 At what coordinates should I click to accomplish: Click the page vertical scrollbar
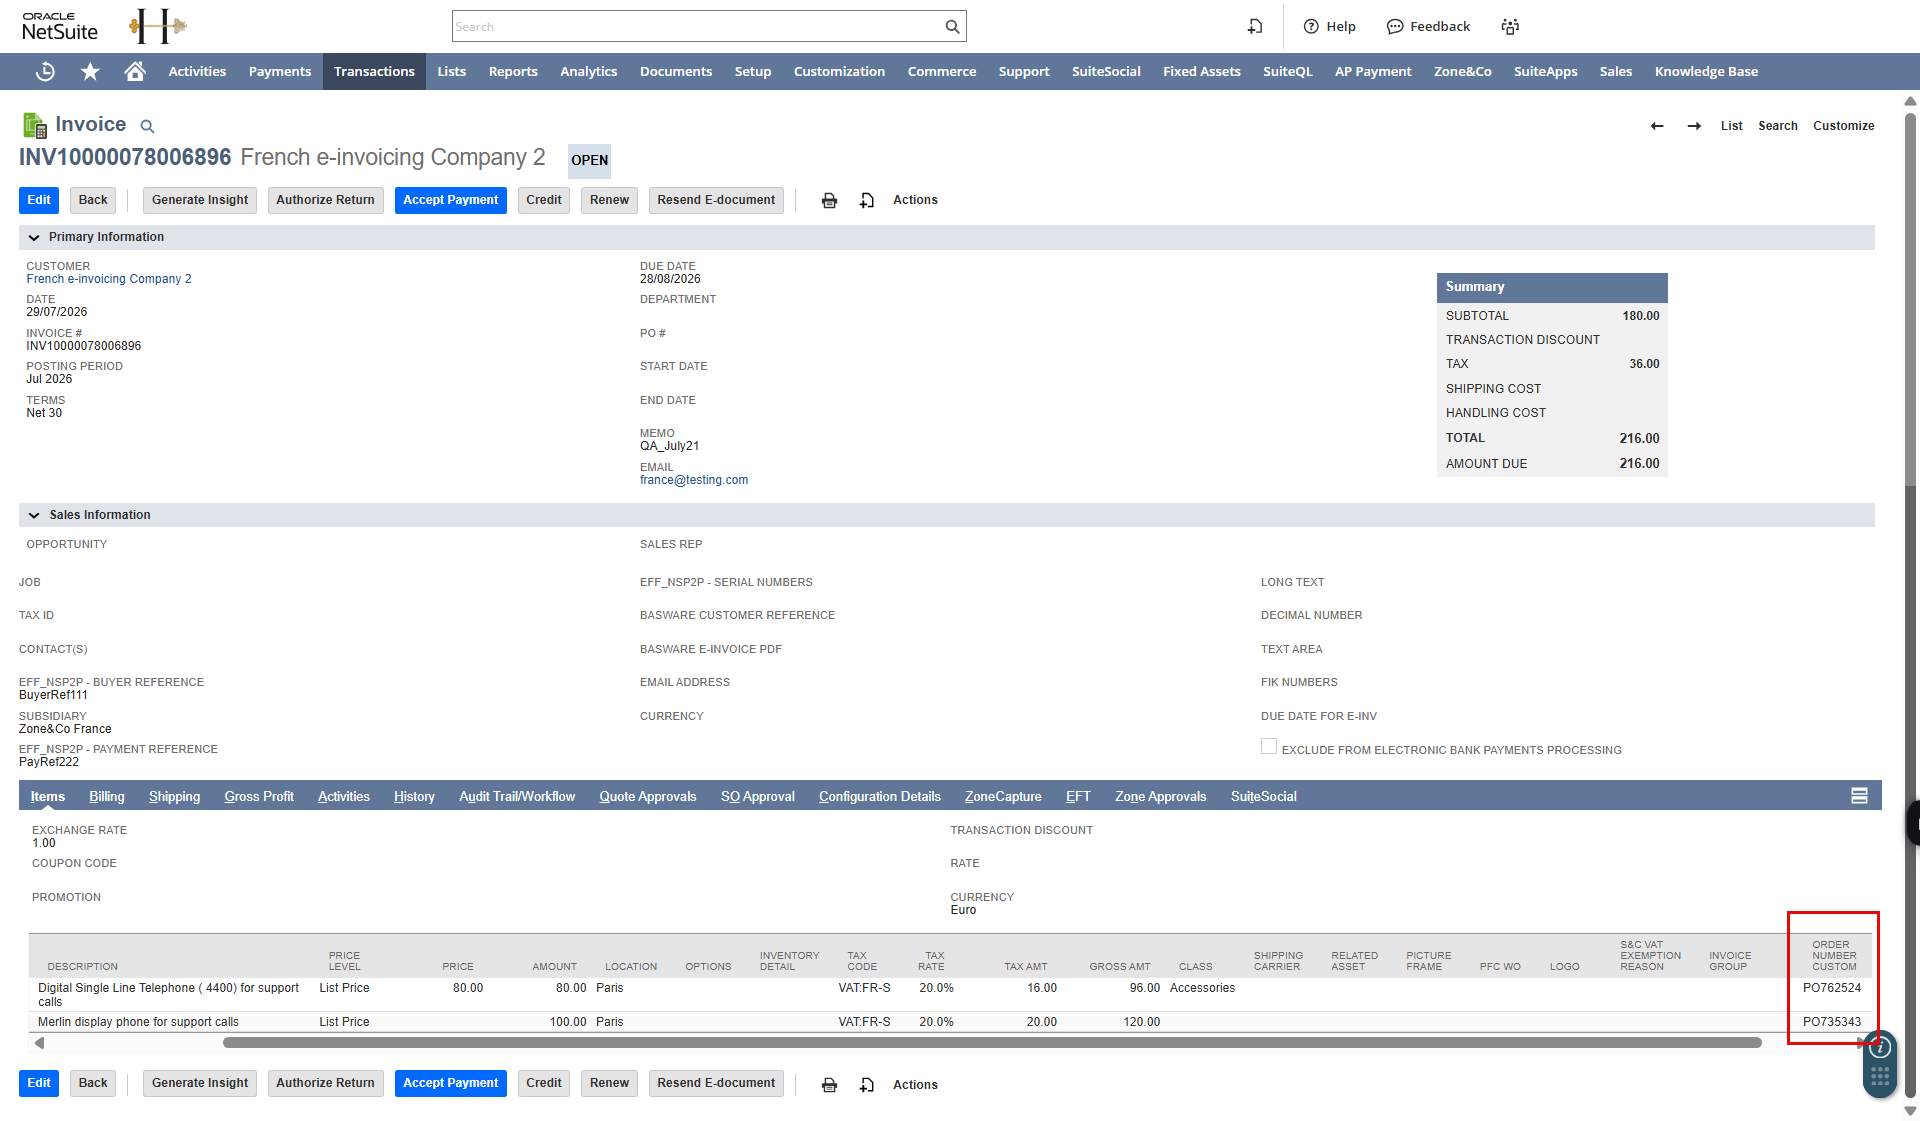[1910, 300]
